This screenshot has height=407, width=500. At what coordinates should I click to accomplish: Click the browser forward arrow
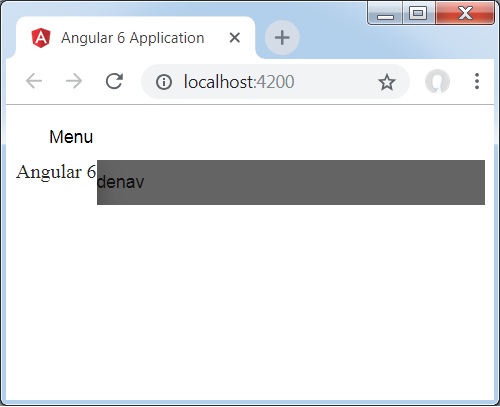74,81
